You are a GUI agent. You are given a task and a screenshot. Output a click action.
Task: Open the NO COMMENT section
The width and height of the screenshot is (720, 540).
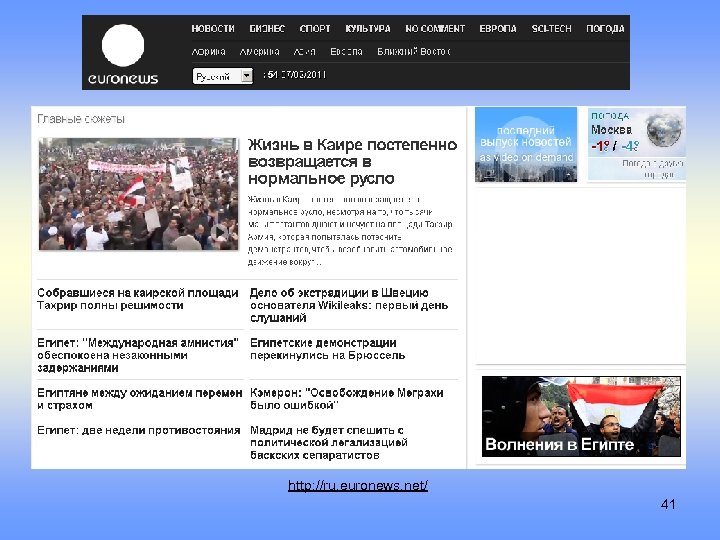click(435, 28)
